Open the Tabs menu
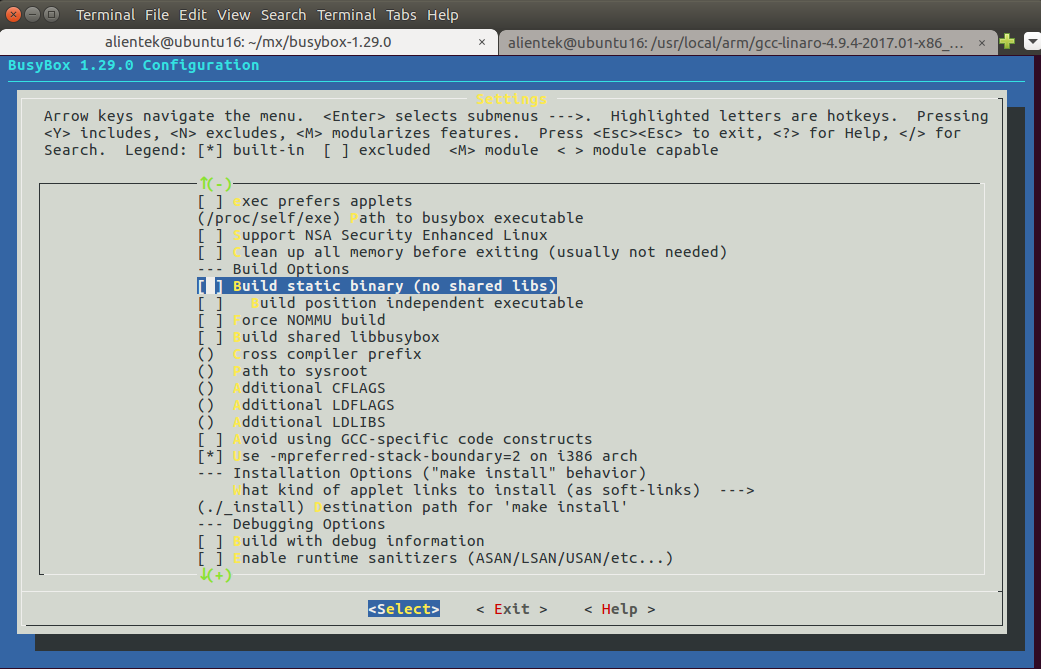 pyautogui.click(x=401, y=15)
